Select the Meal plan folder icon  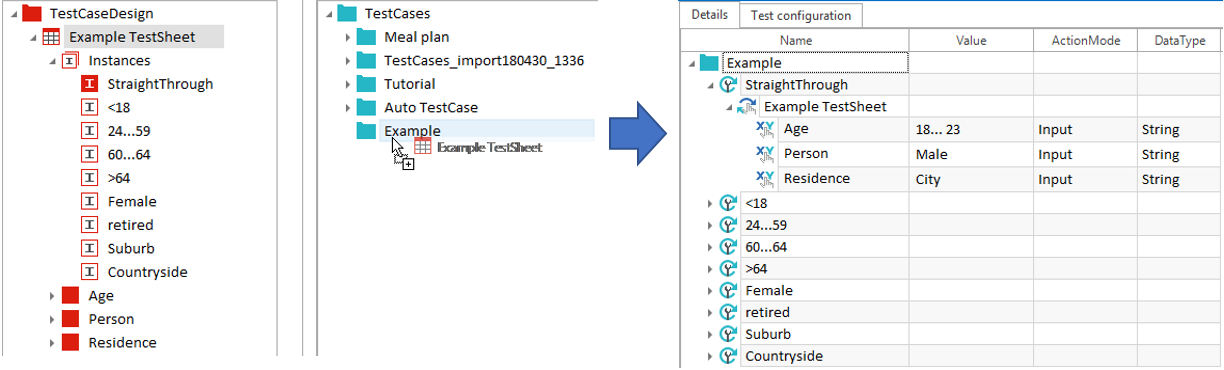tap(366, 37)
